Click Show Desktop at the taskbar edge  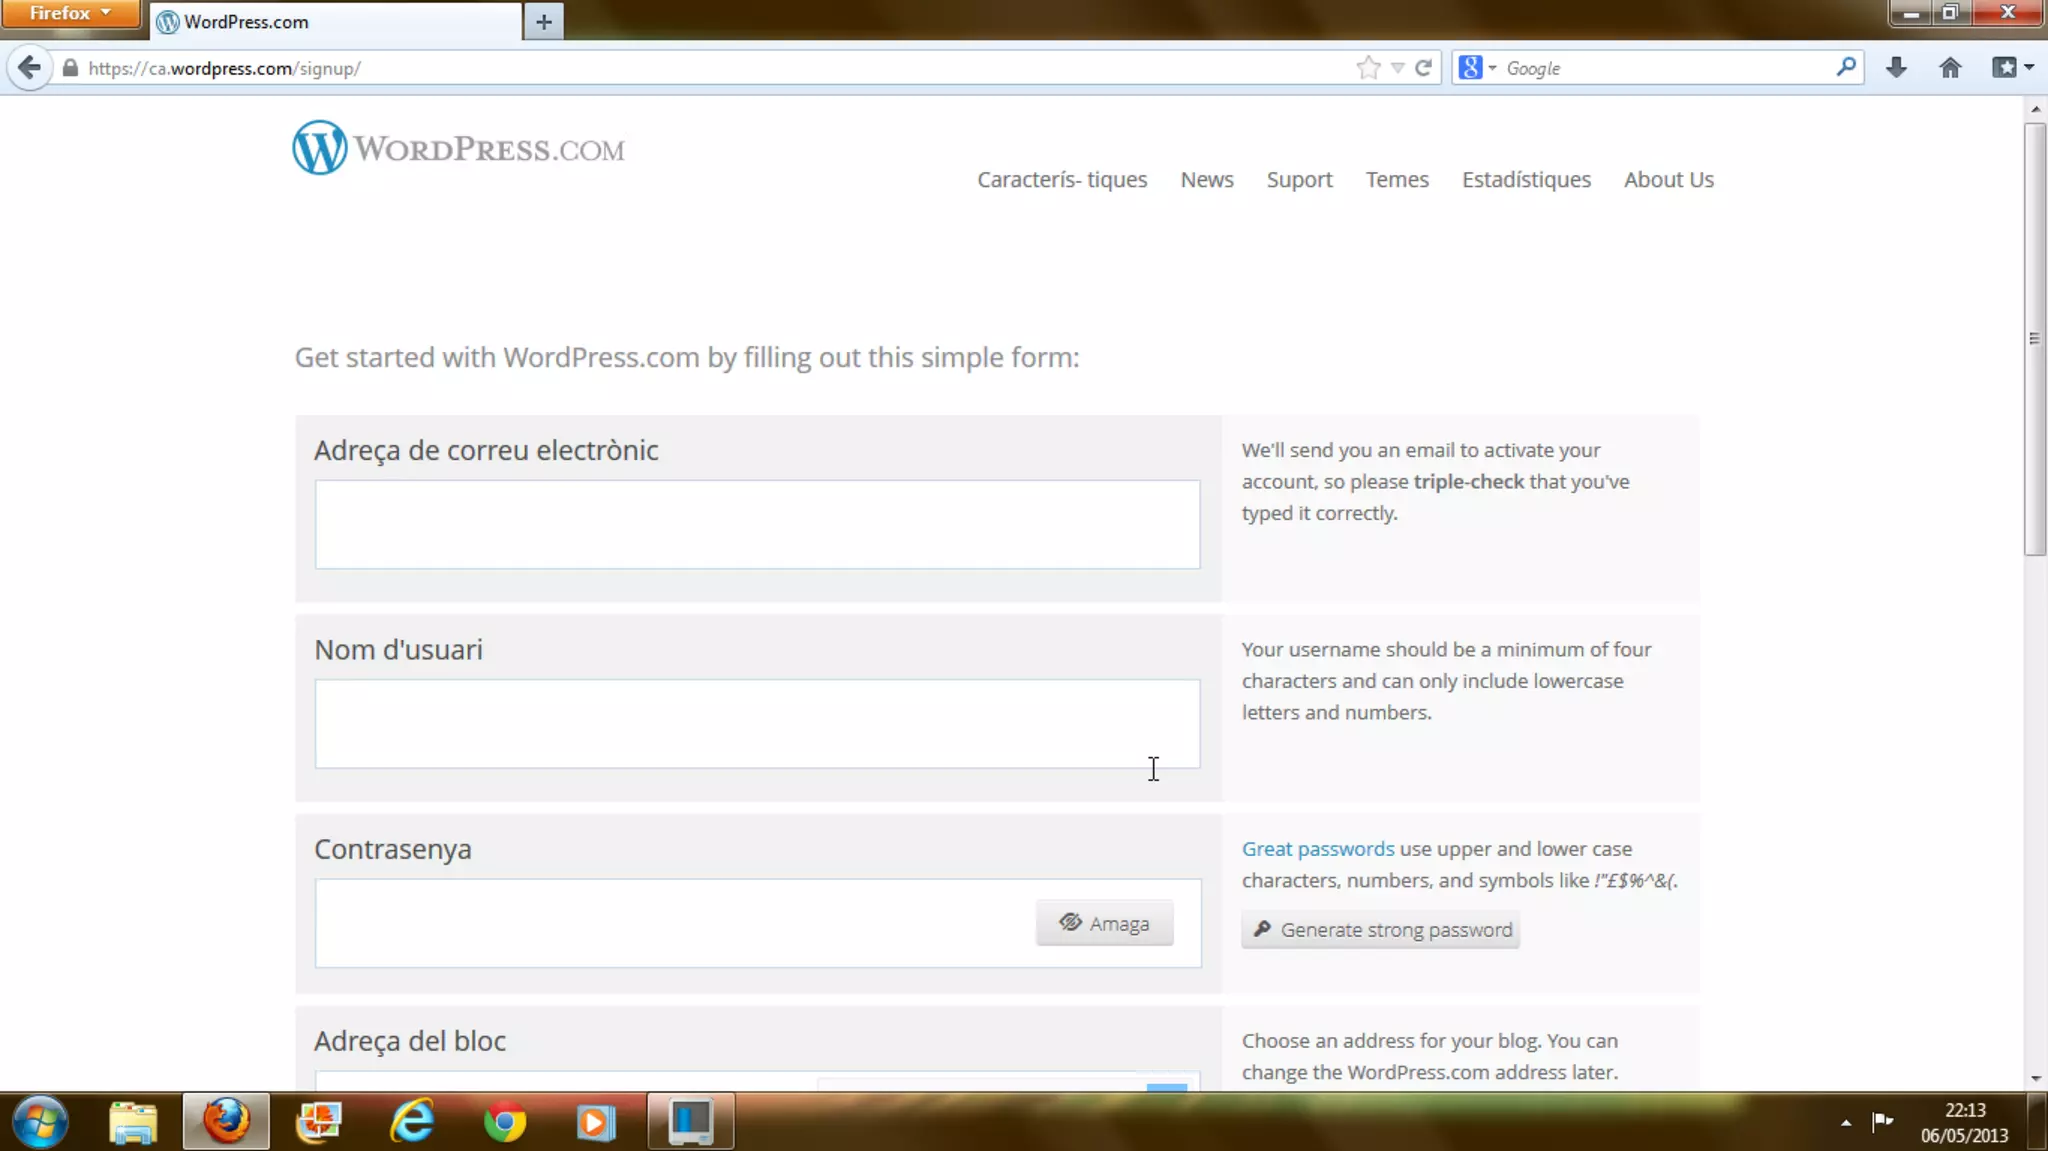(2037, 1122)
